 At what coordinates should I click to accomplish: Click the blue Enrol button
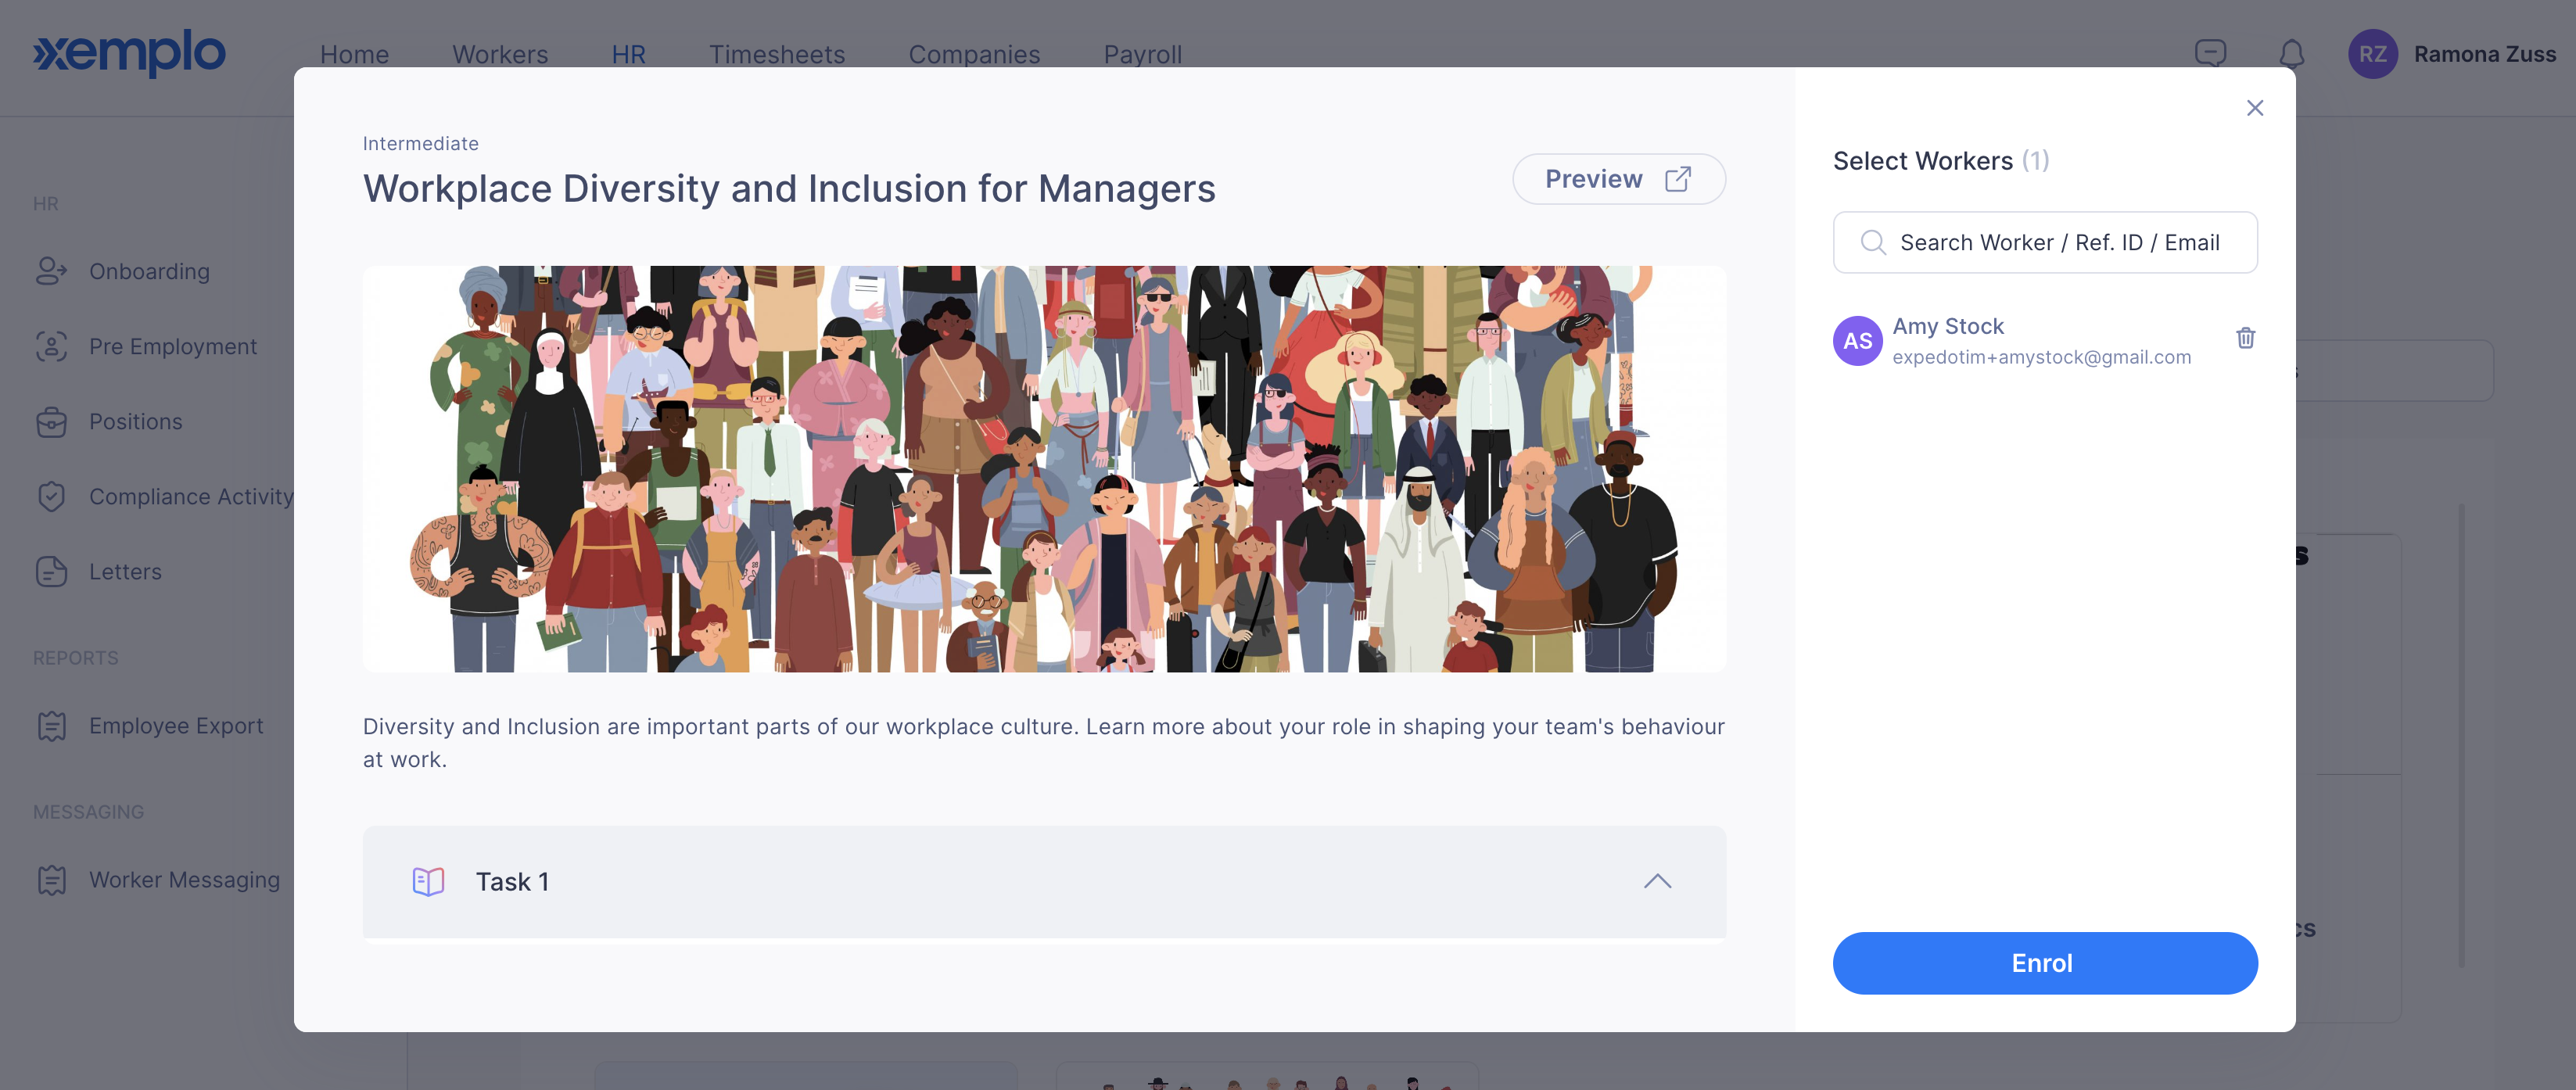pos(2044,963)
